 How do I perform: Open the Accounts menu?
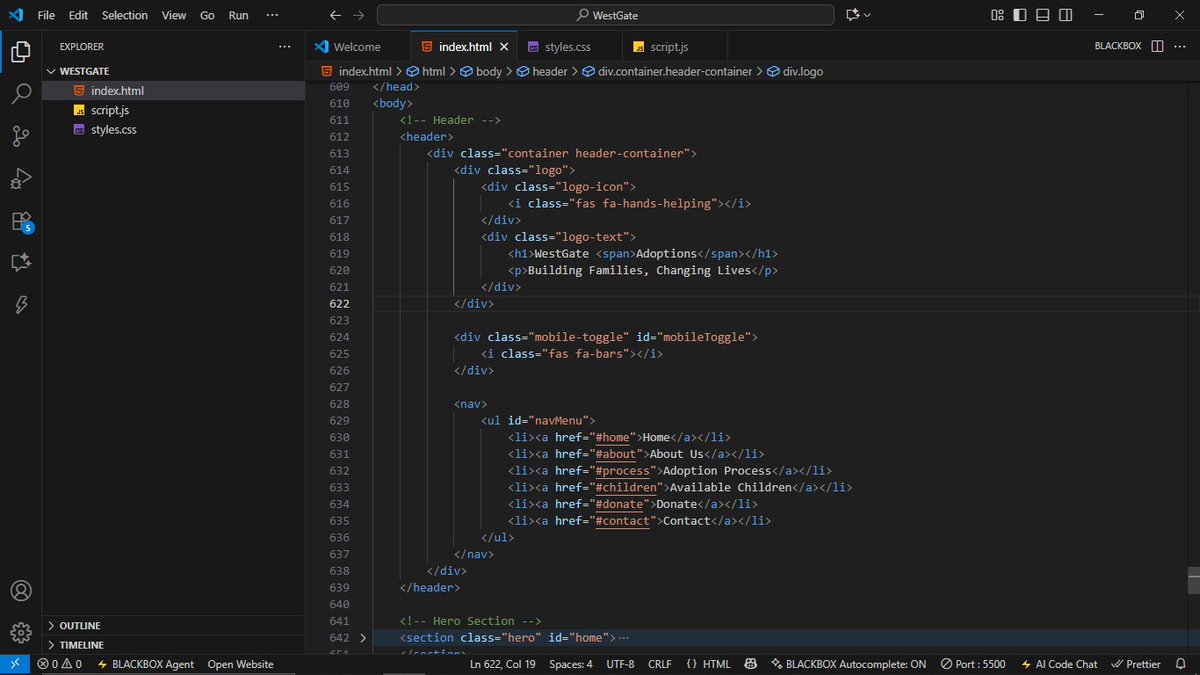click(x=20, y=591)
